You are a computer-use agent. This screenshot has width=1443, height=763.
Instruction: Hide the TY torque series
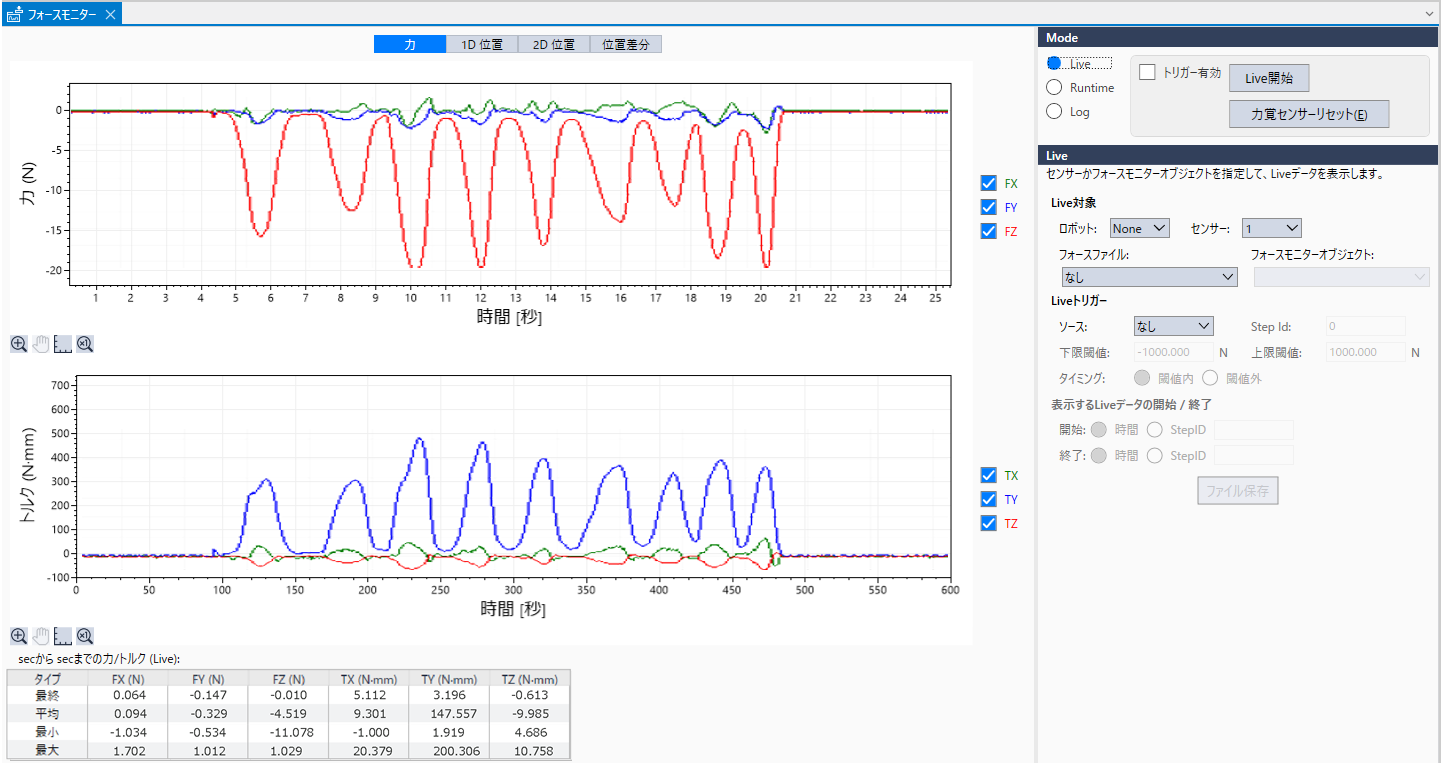click(x=989, y=499)
